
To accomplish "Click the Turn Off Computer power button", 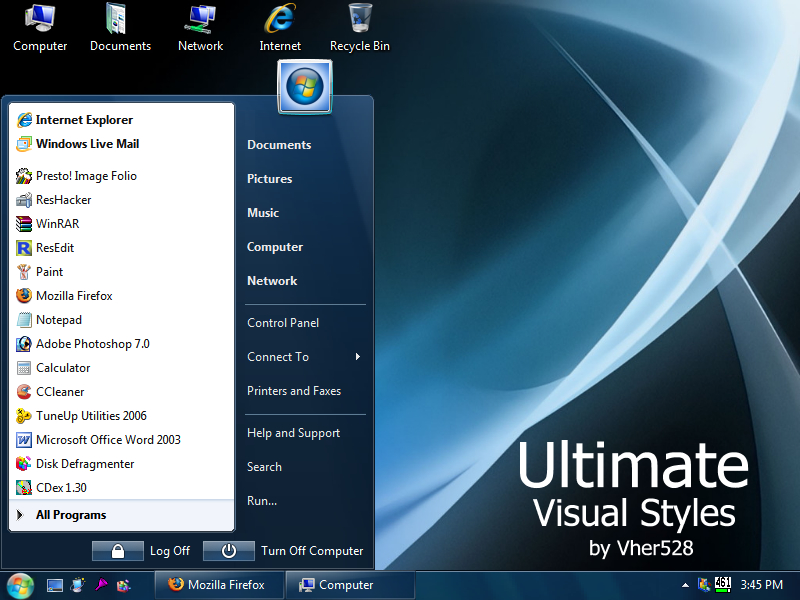I will click(229, 551).
